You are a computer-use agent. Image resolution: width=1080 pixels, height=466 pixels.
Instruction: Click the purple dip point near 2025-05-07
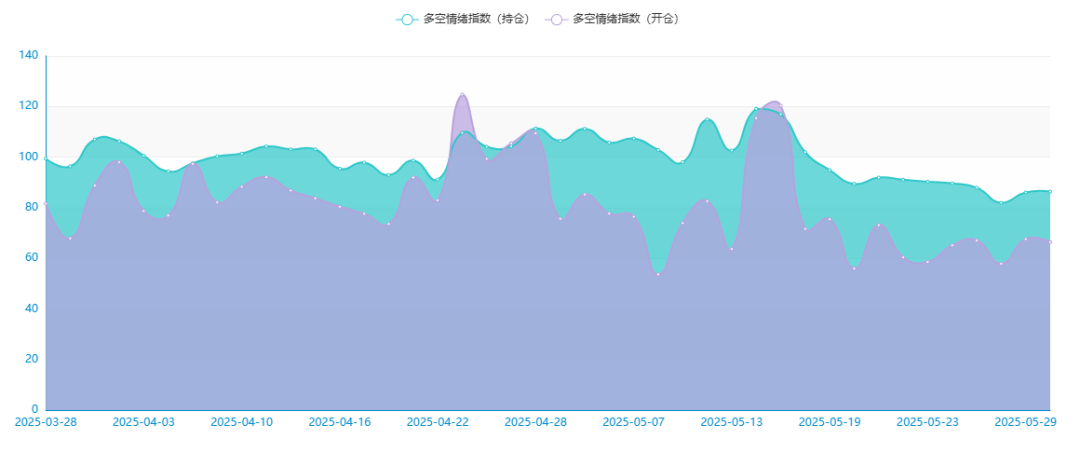[x=658, y=274]
